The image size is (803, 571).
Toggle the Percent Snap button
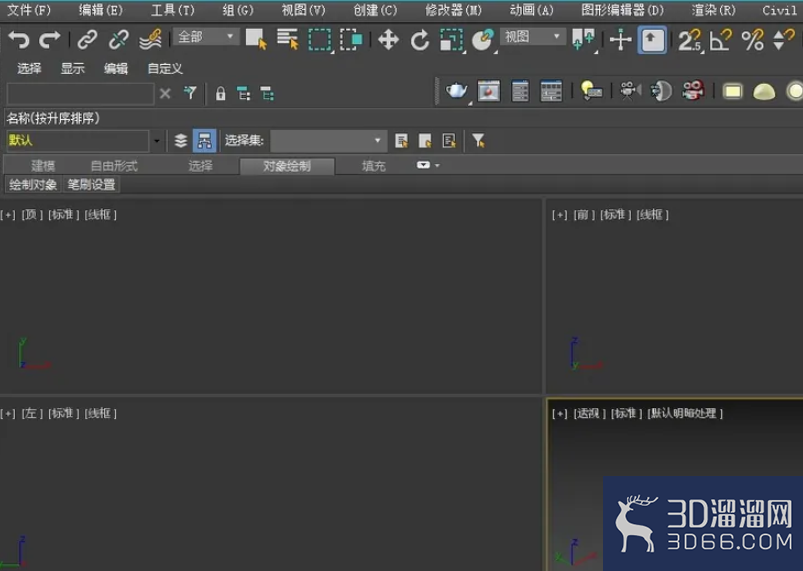(x=752, y=40)
